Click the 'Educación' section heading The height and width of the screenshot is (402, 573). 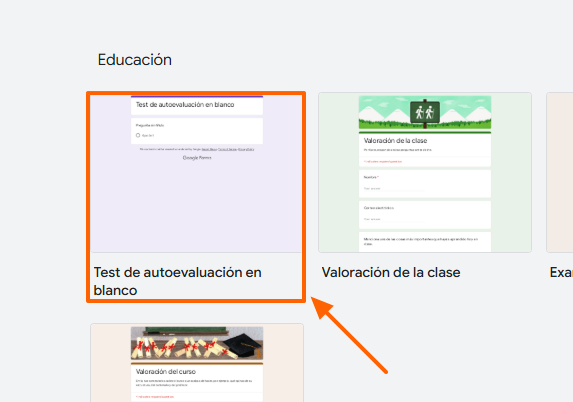134,60
